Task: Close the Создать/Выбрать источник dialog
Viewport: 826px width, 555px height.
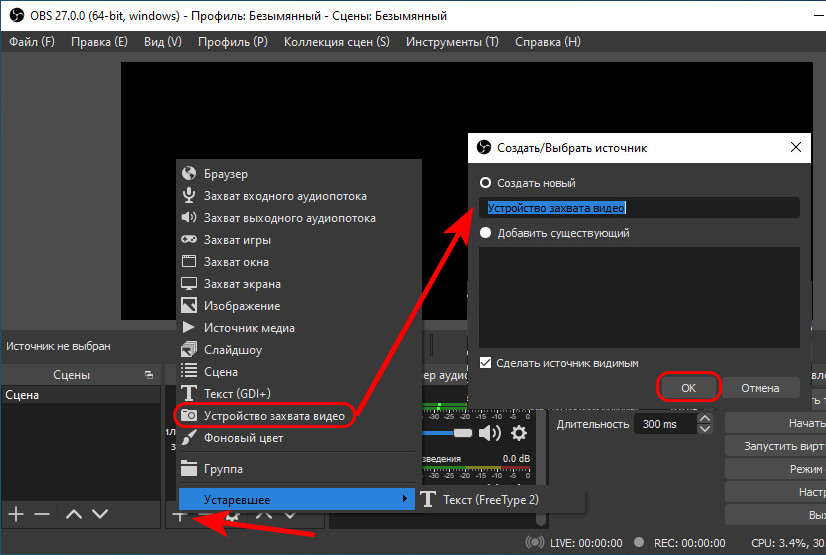Action: 796,147
